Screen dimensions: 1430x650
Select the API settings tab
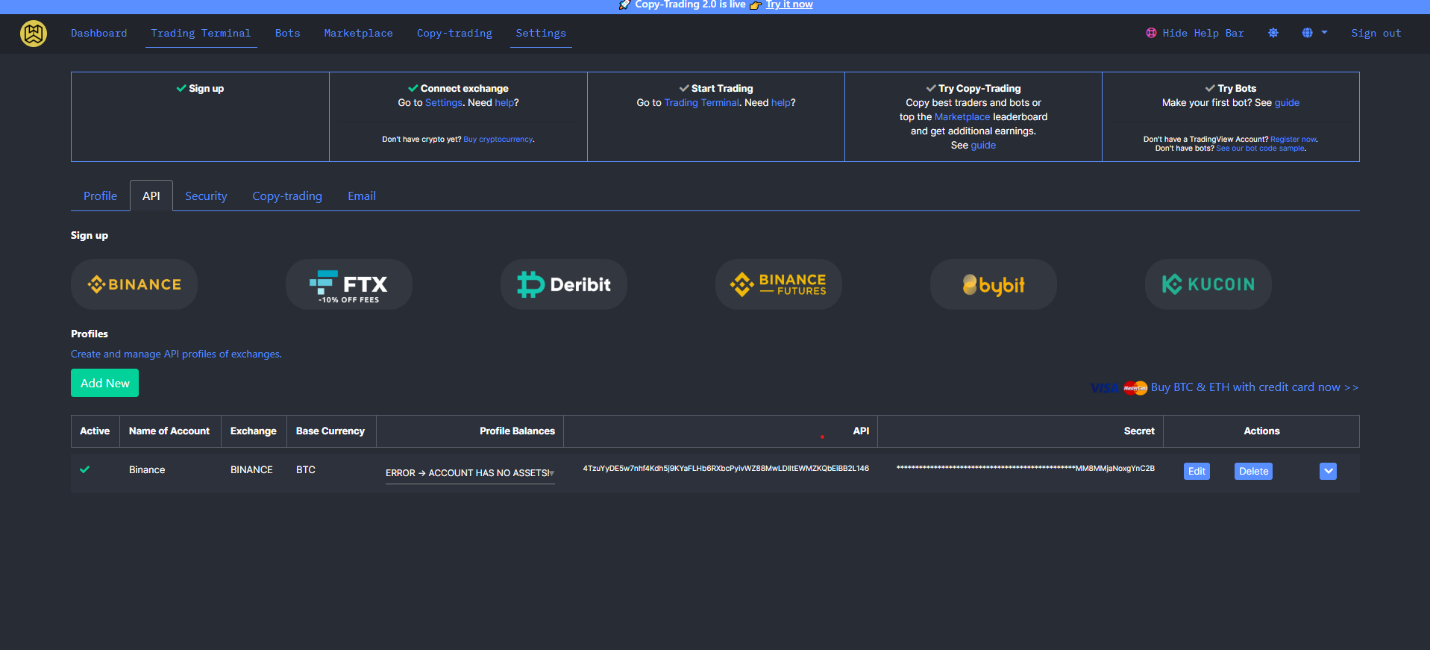151,196
